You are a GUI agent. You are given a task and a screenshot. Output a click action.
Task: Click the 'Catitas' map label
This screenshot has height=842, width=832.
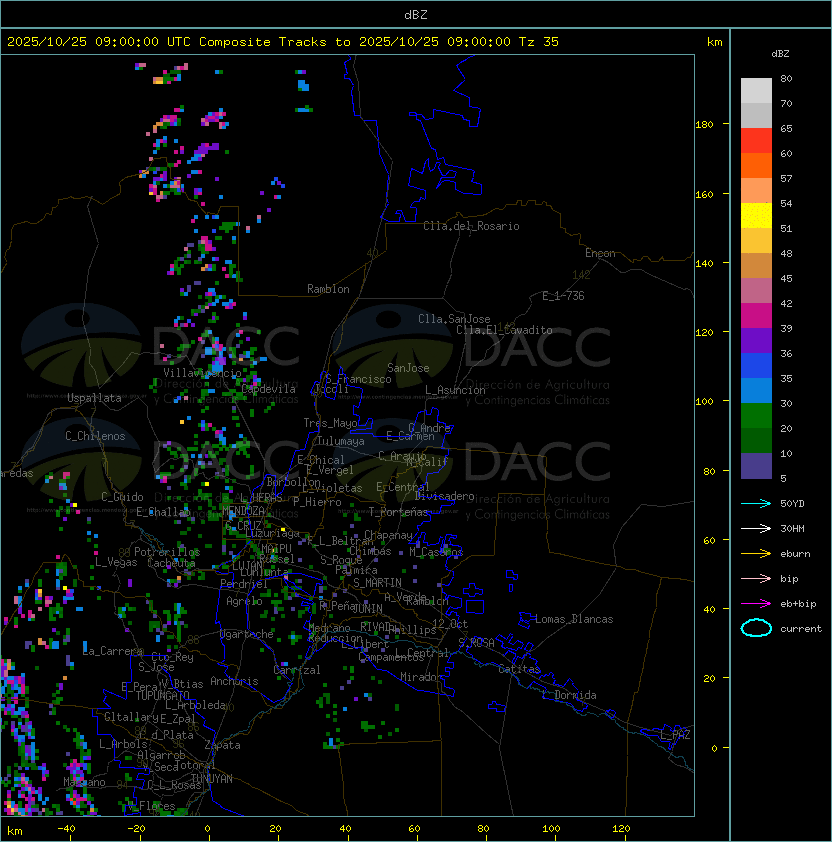[x=519, y=669]
